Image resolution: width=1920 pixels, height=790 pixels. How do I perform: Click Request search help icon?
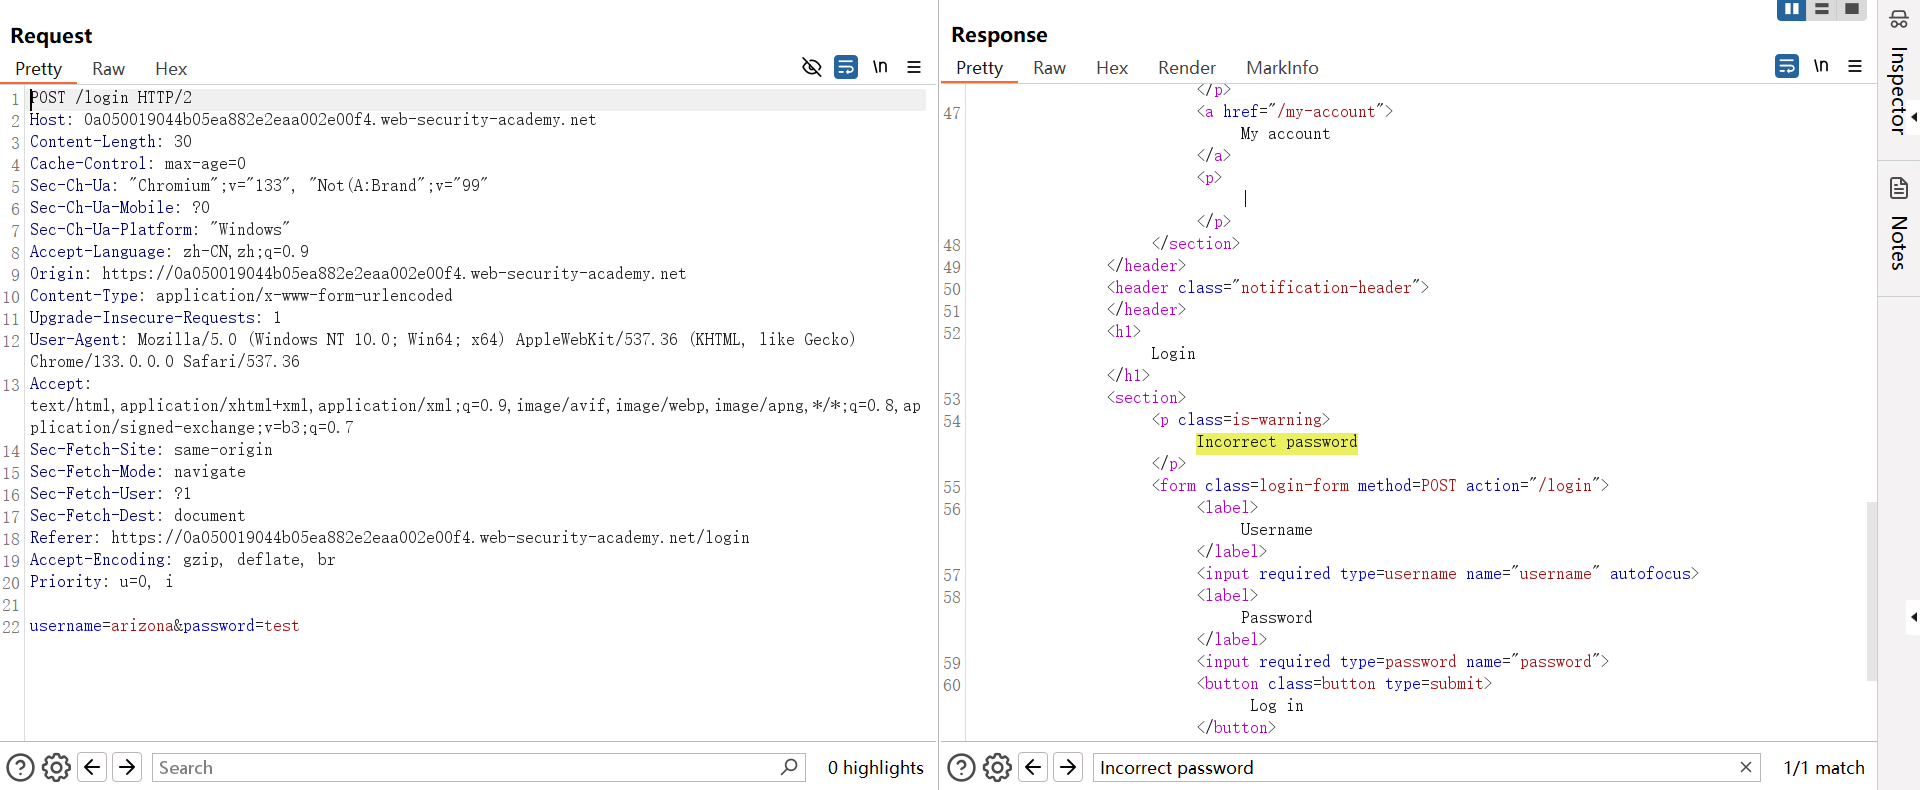[x=20, y=767]
